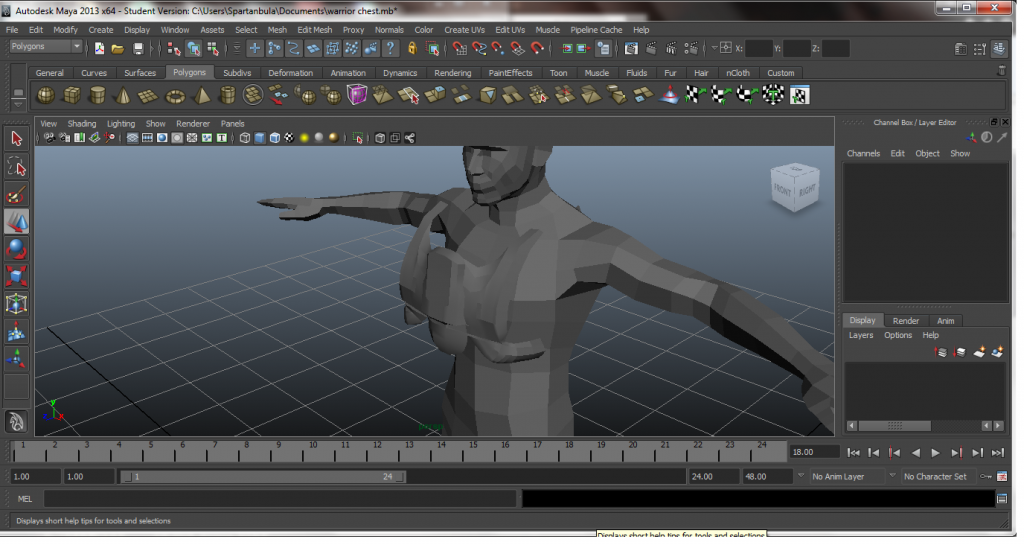Open the Polygons menu set dropdown

(x=46, y=47)
